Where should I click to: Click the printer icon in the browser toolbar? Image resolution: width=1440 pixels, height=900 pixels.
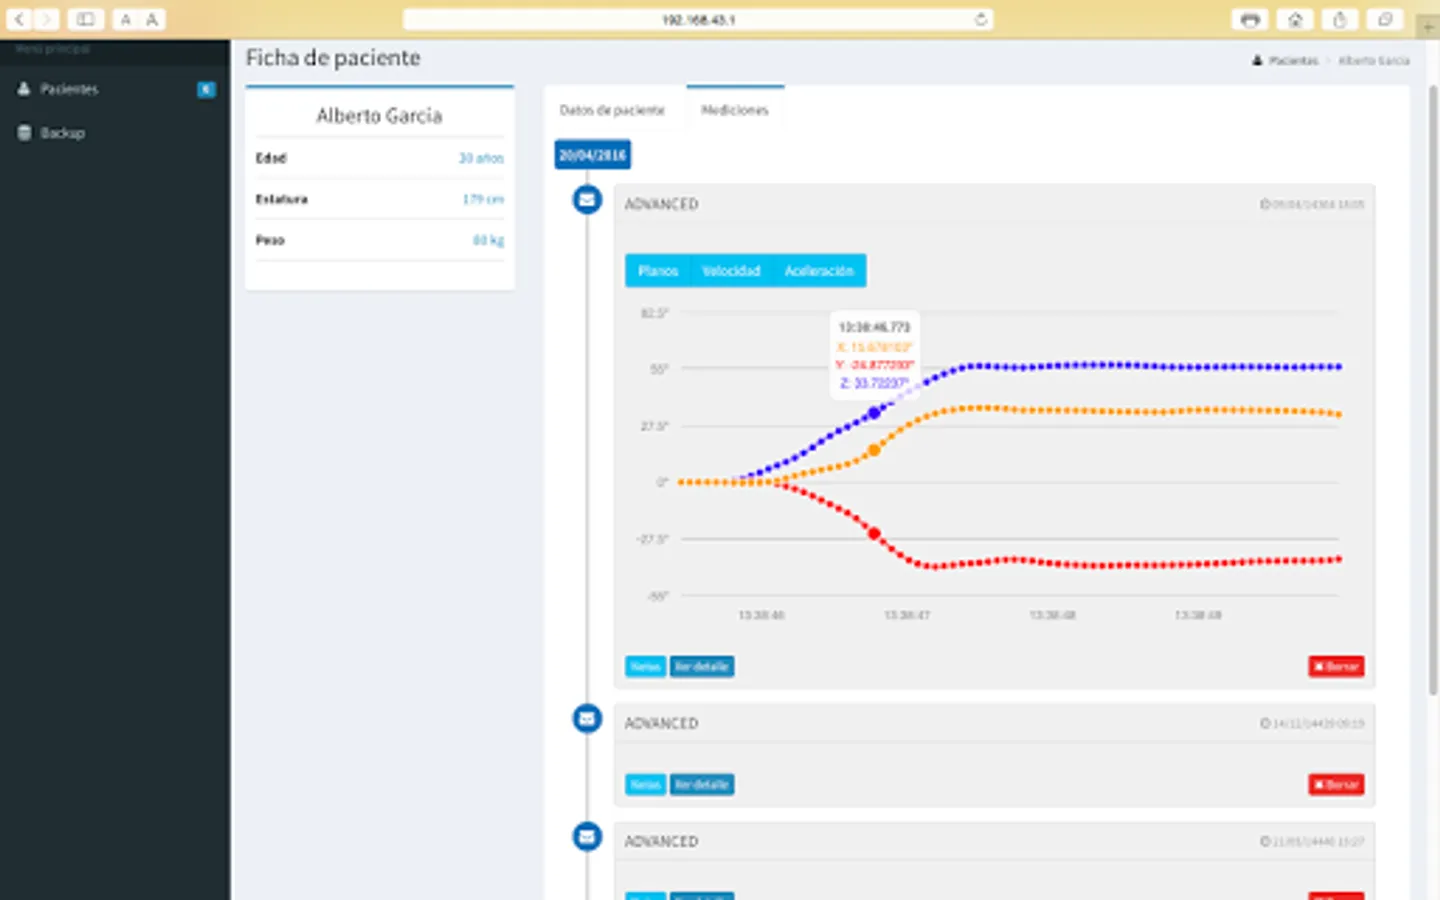pos(1250,19)
